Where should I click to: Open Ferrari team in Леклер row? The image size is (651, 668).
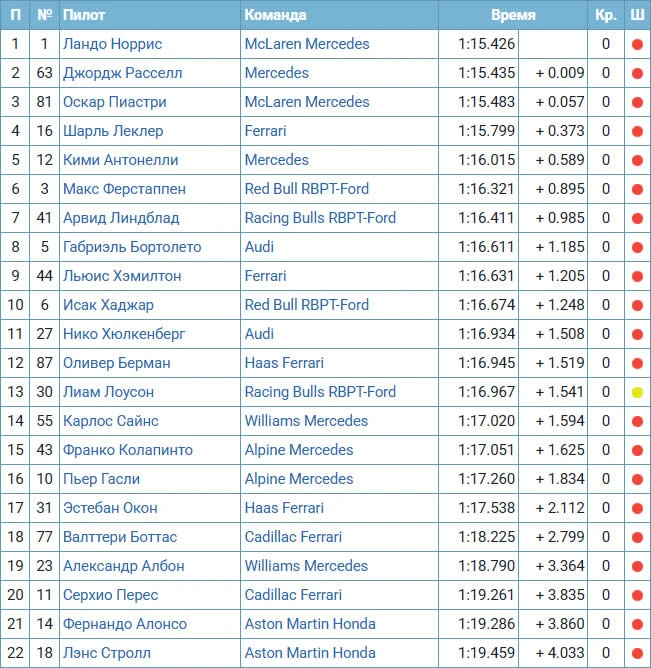click(265, 131)
